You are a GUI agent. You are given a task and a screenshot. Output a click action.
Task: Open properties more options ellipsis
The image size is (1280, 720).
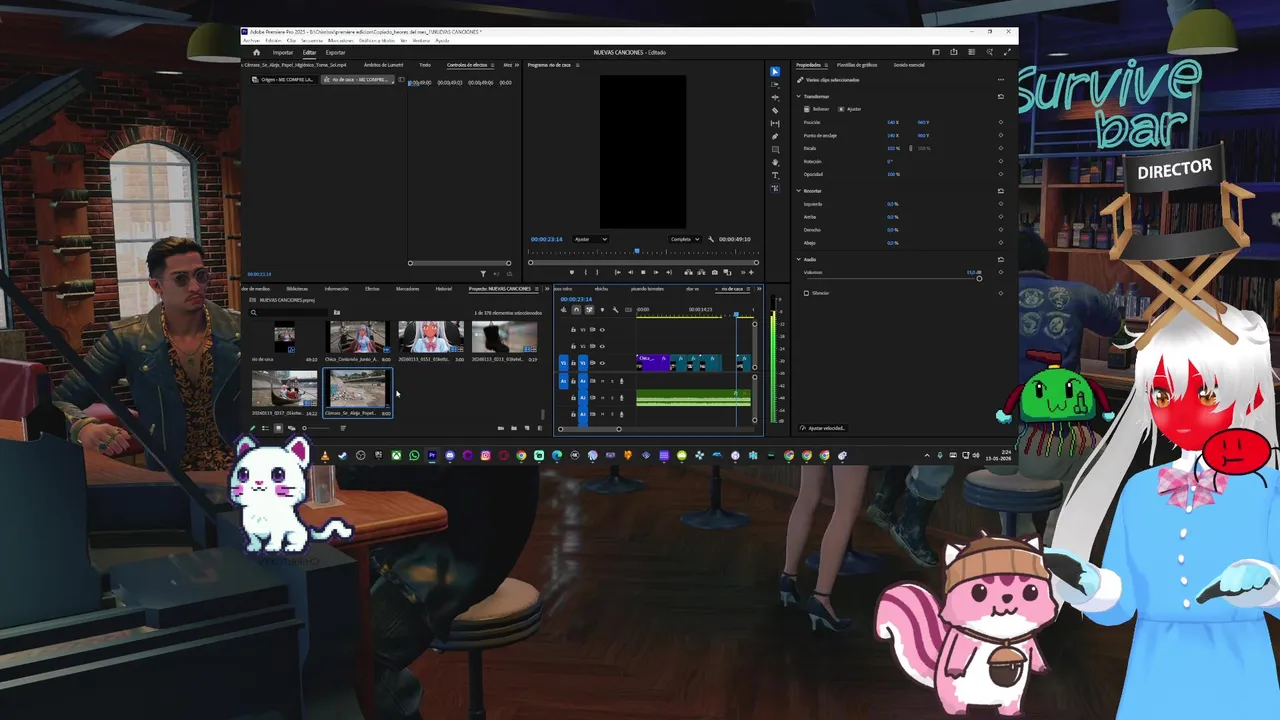click(x=1000, y=79)
